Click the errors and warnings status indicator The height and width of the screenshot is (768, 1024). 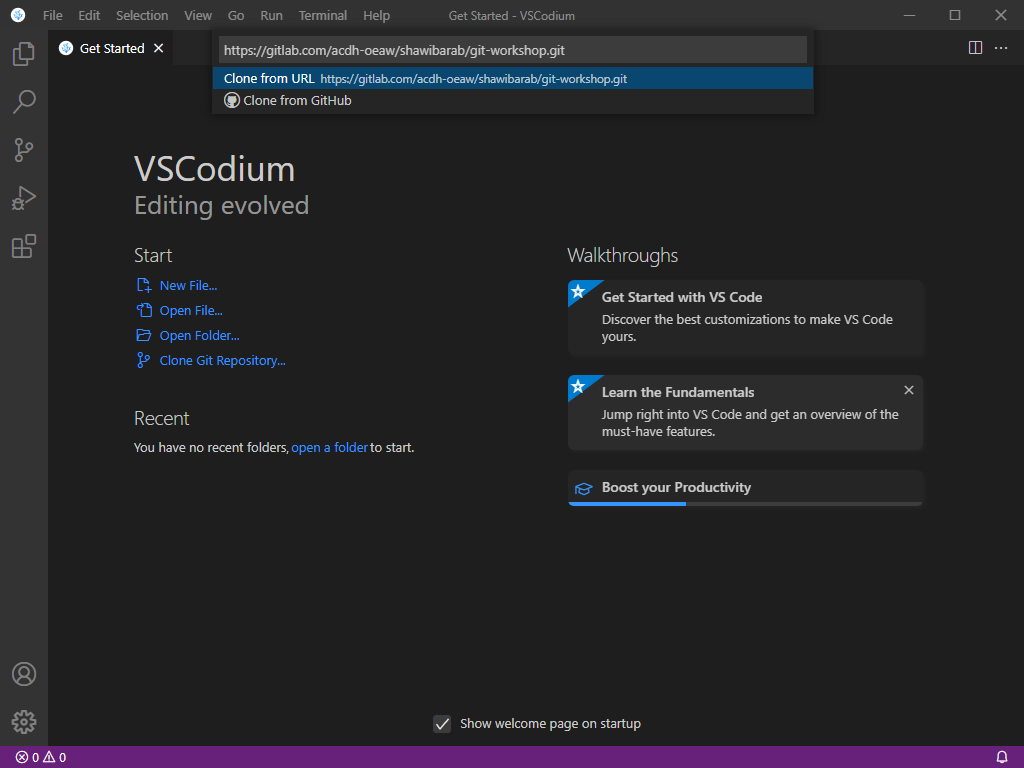[41, 757]
